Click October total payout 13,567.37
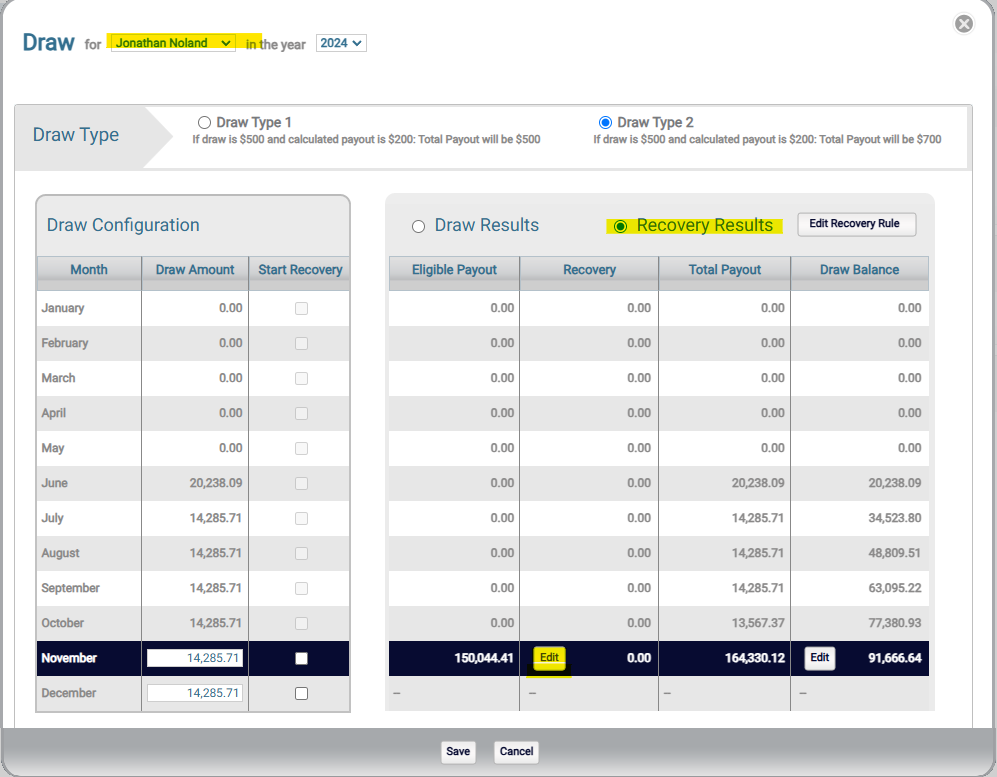 point(758,623)
